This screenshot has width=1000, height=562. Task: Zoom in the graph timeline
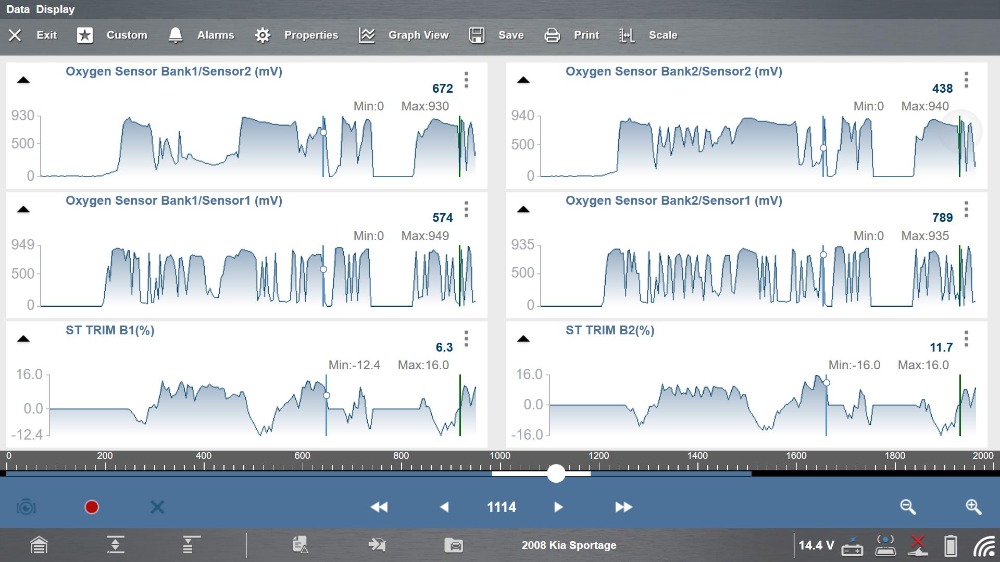(x=973, y=507)
